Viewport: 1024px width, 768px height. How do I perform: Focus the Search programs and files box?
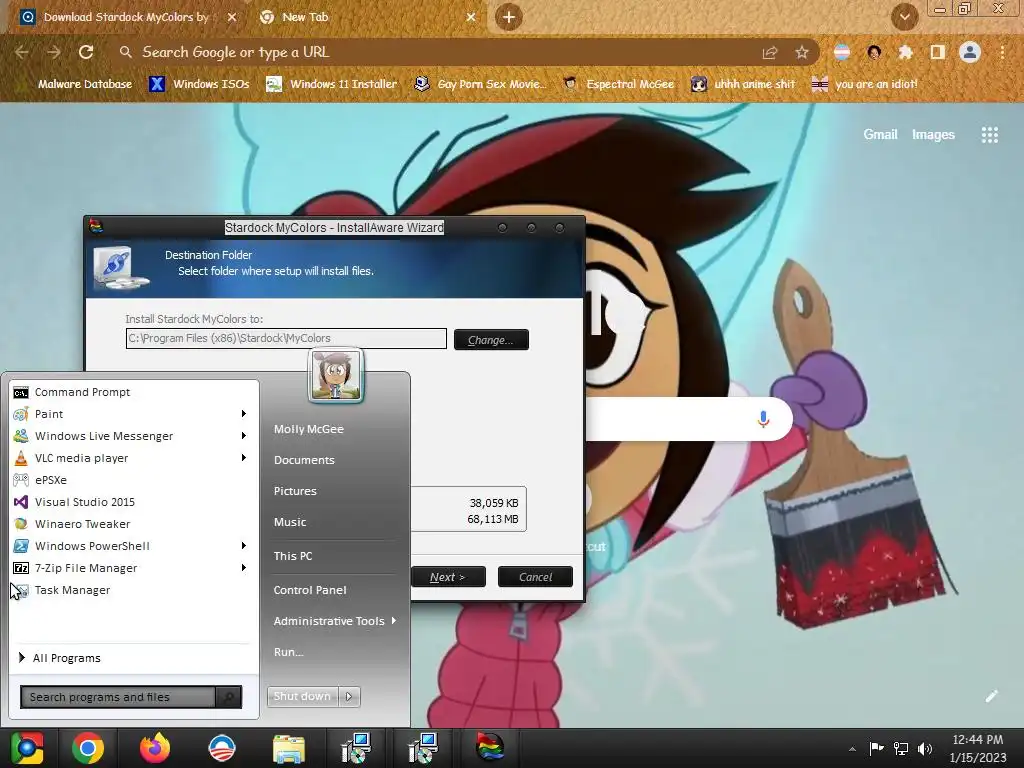click(118, 697)
